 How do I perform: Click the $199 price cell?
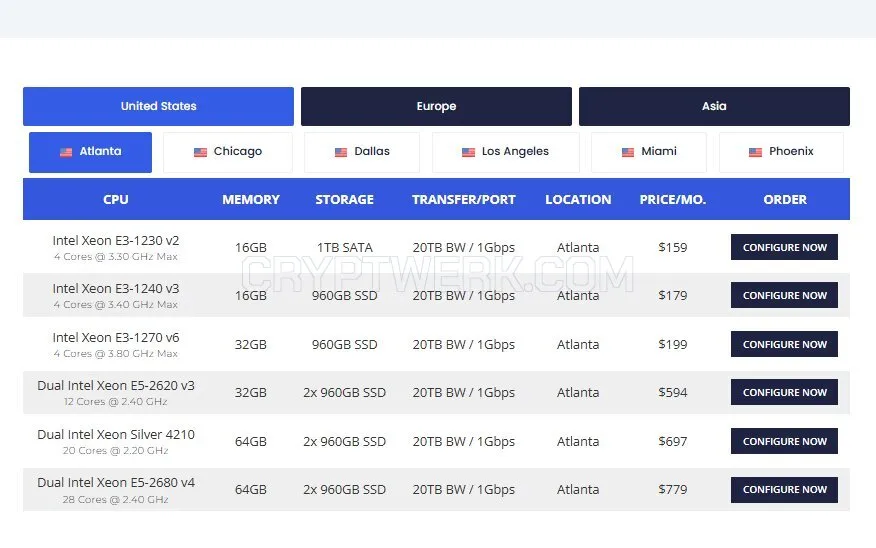(673, 345)
